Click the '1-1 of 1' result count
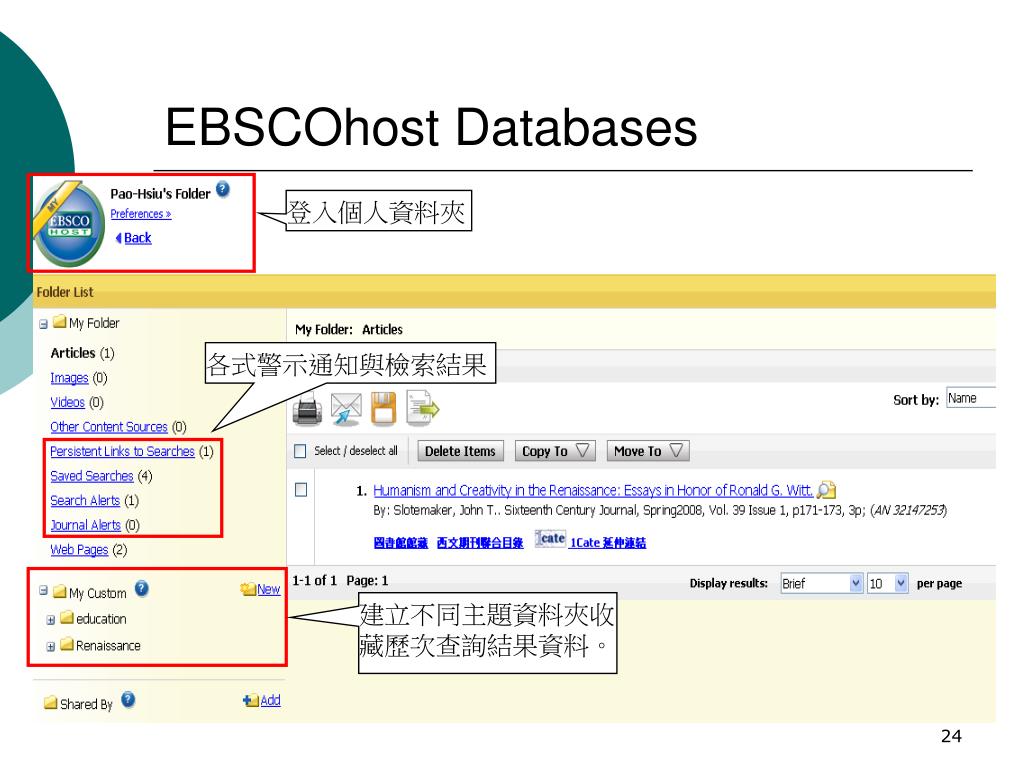 (x=314, y=581)
